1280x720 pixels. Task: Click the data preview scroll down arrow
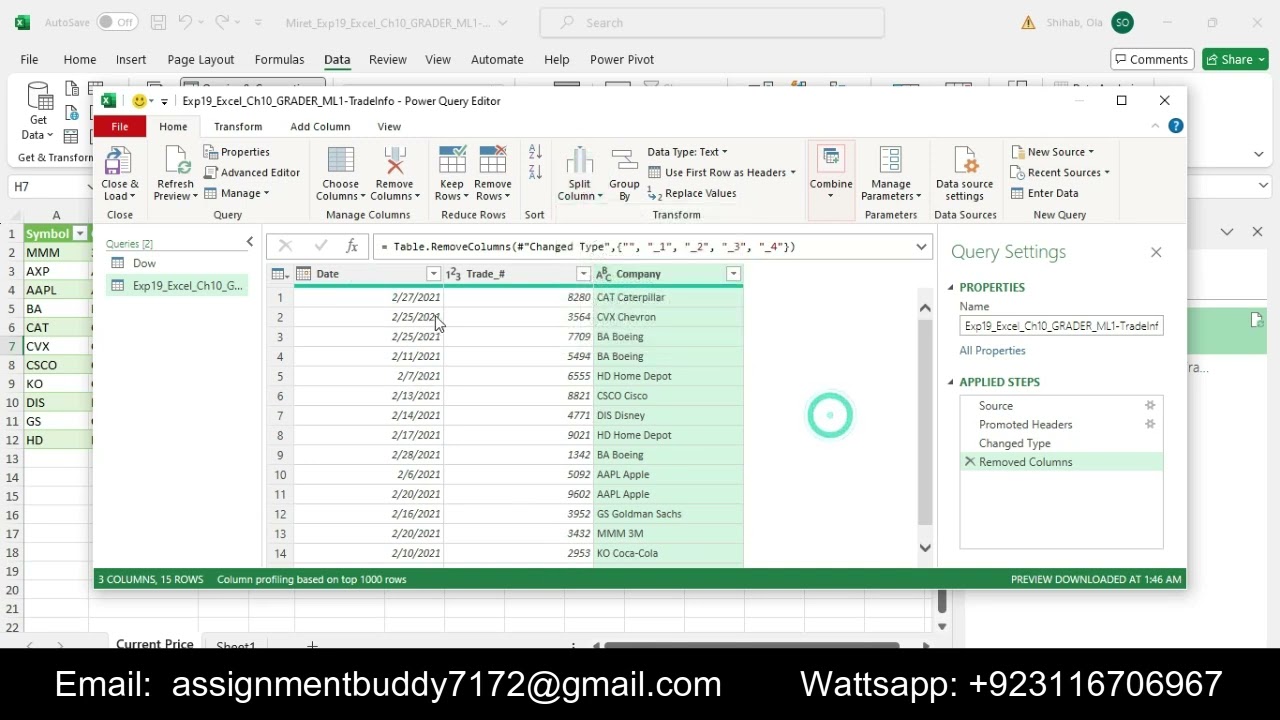coord(925,548)
